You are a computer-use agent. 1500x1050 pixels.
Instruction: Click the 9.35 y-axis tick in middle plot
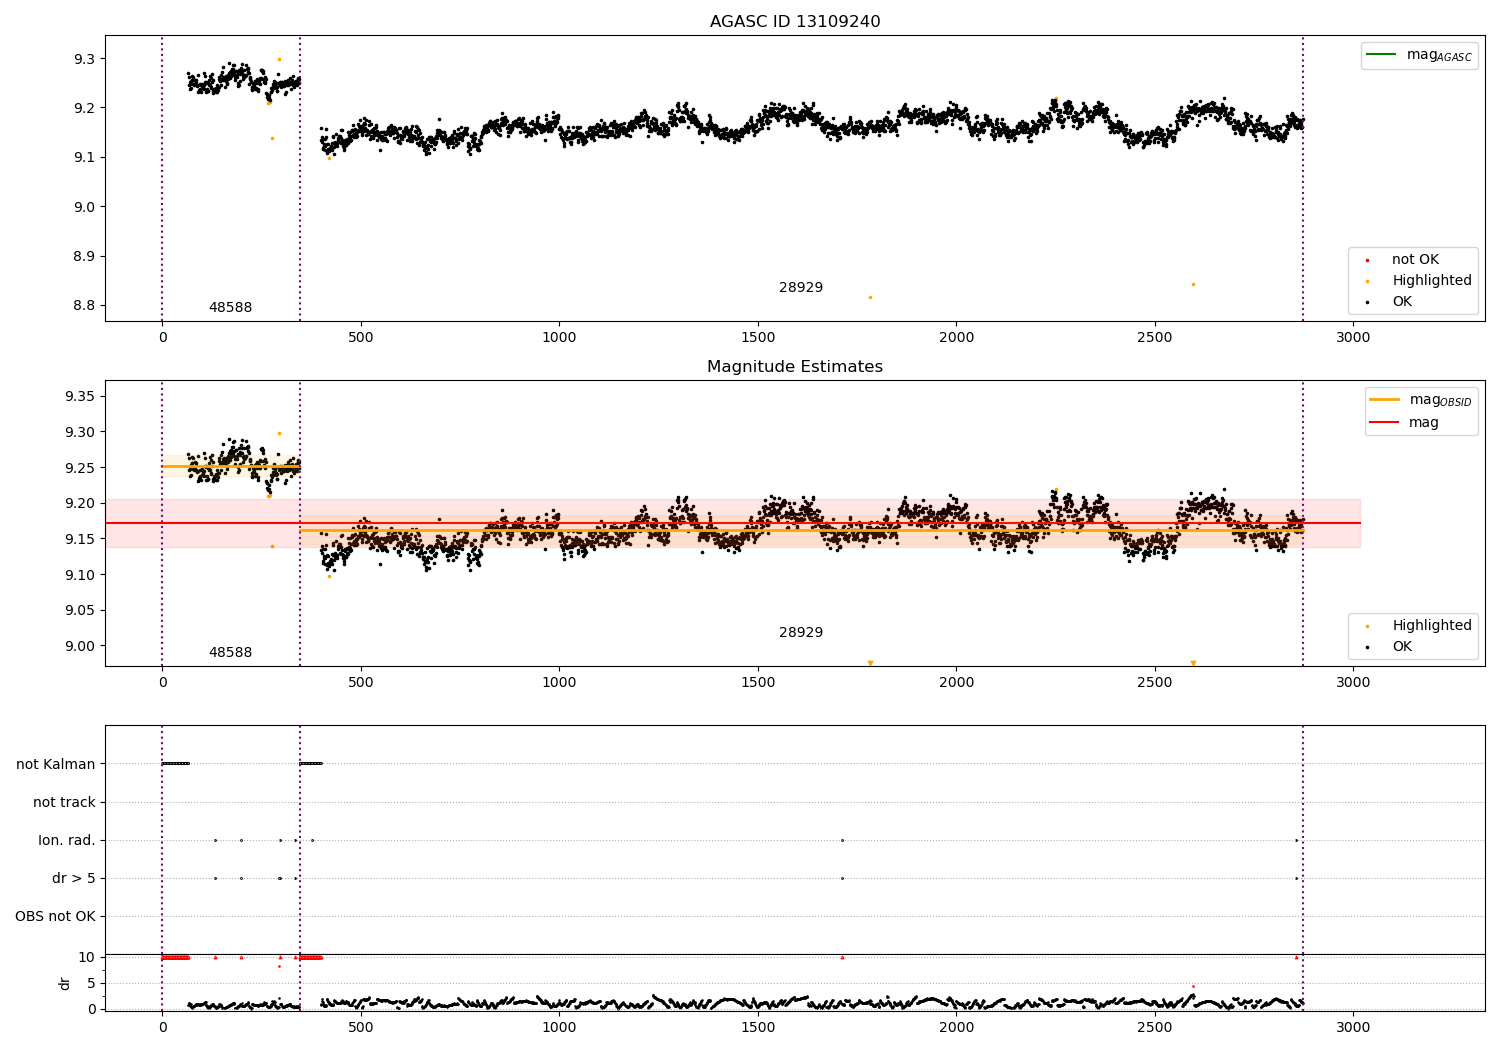[80, 397]
